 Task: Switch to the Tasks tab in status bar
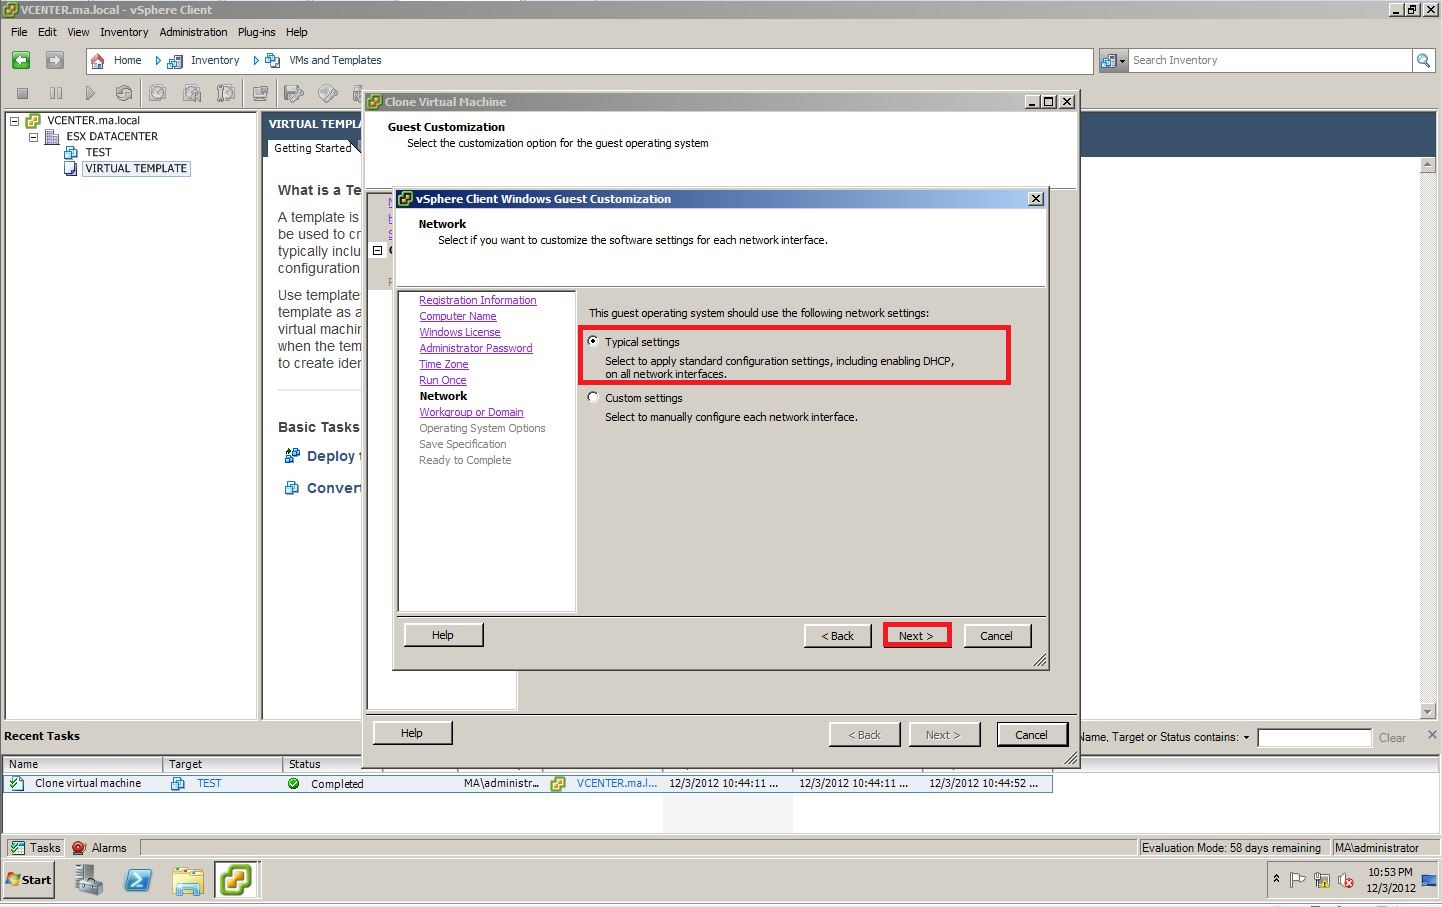pyautogui.click(x=36, y=848)
